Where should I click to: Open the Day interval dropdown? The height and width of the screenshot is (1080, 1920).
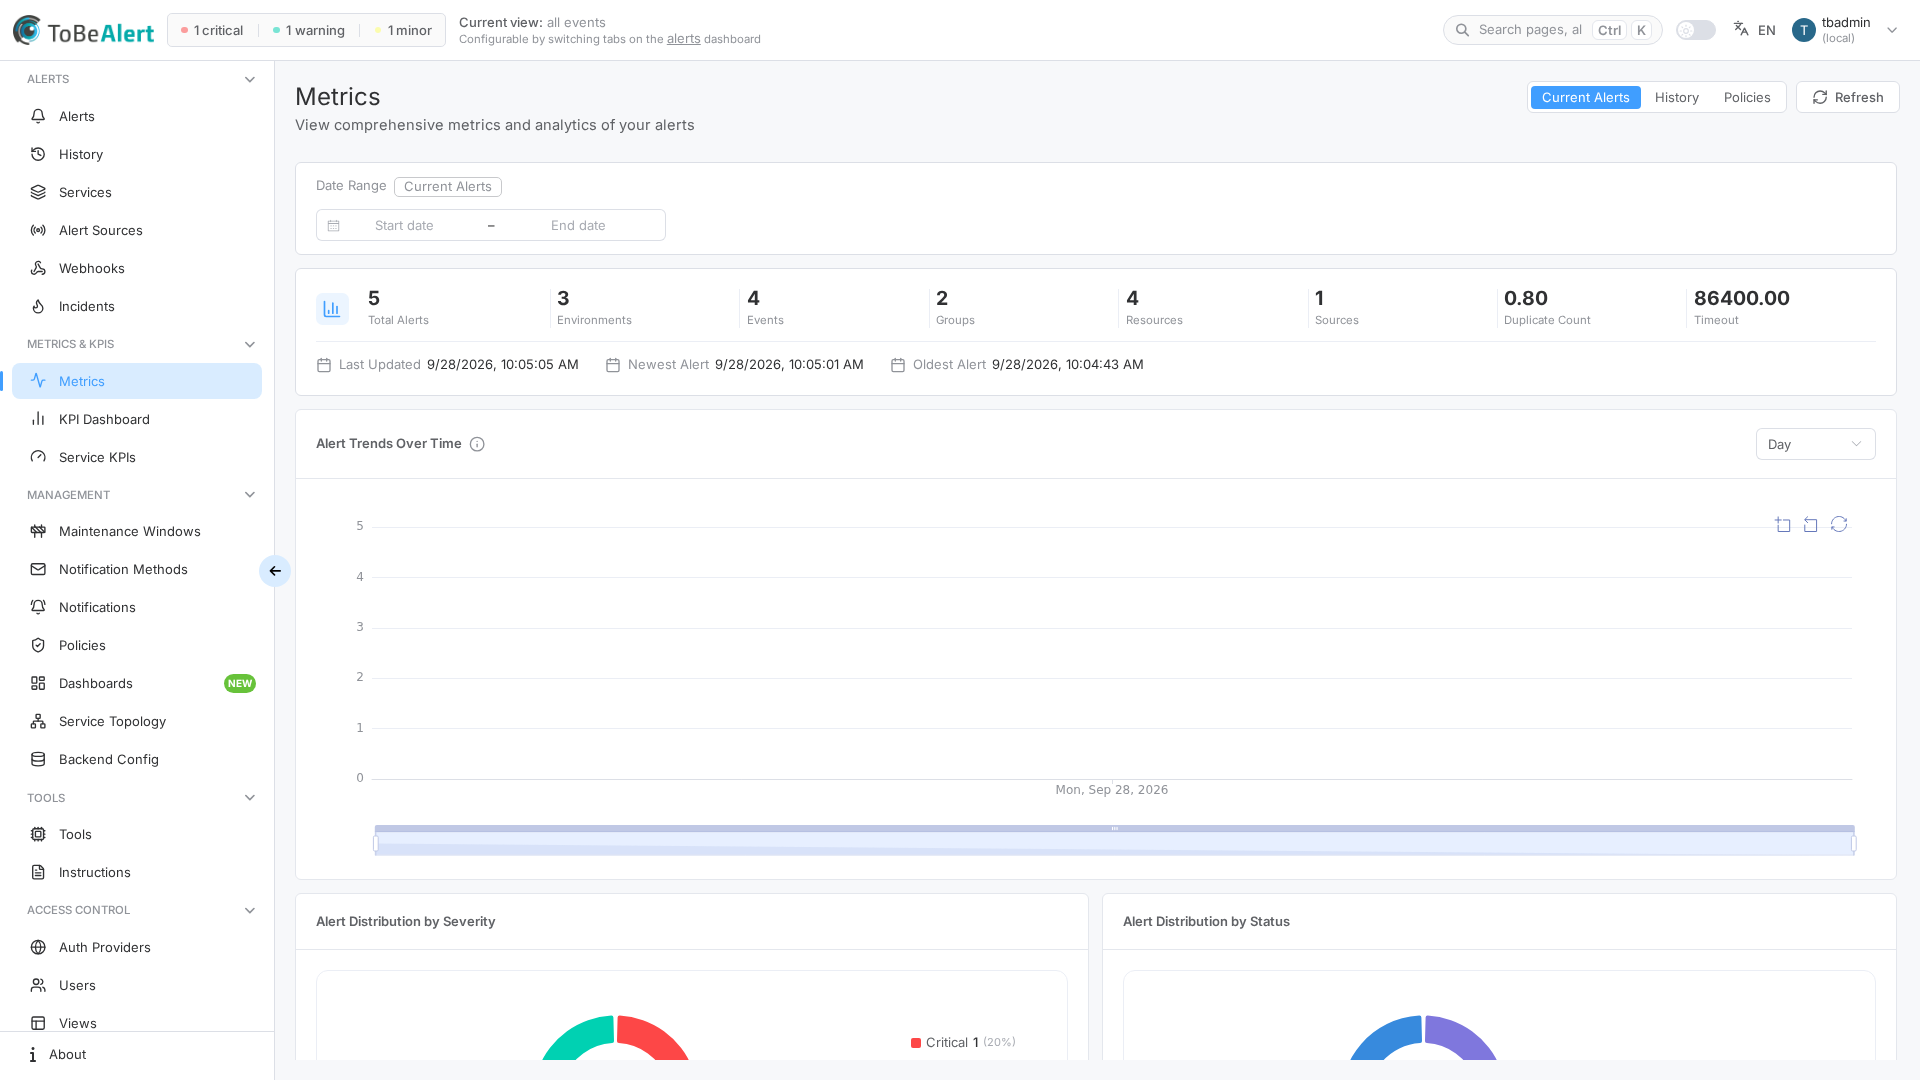click(x=1815, y=444)
